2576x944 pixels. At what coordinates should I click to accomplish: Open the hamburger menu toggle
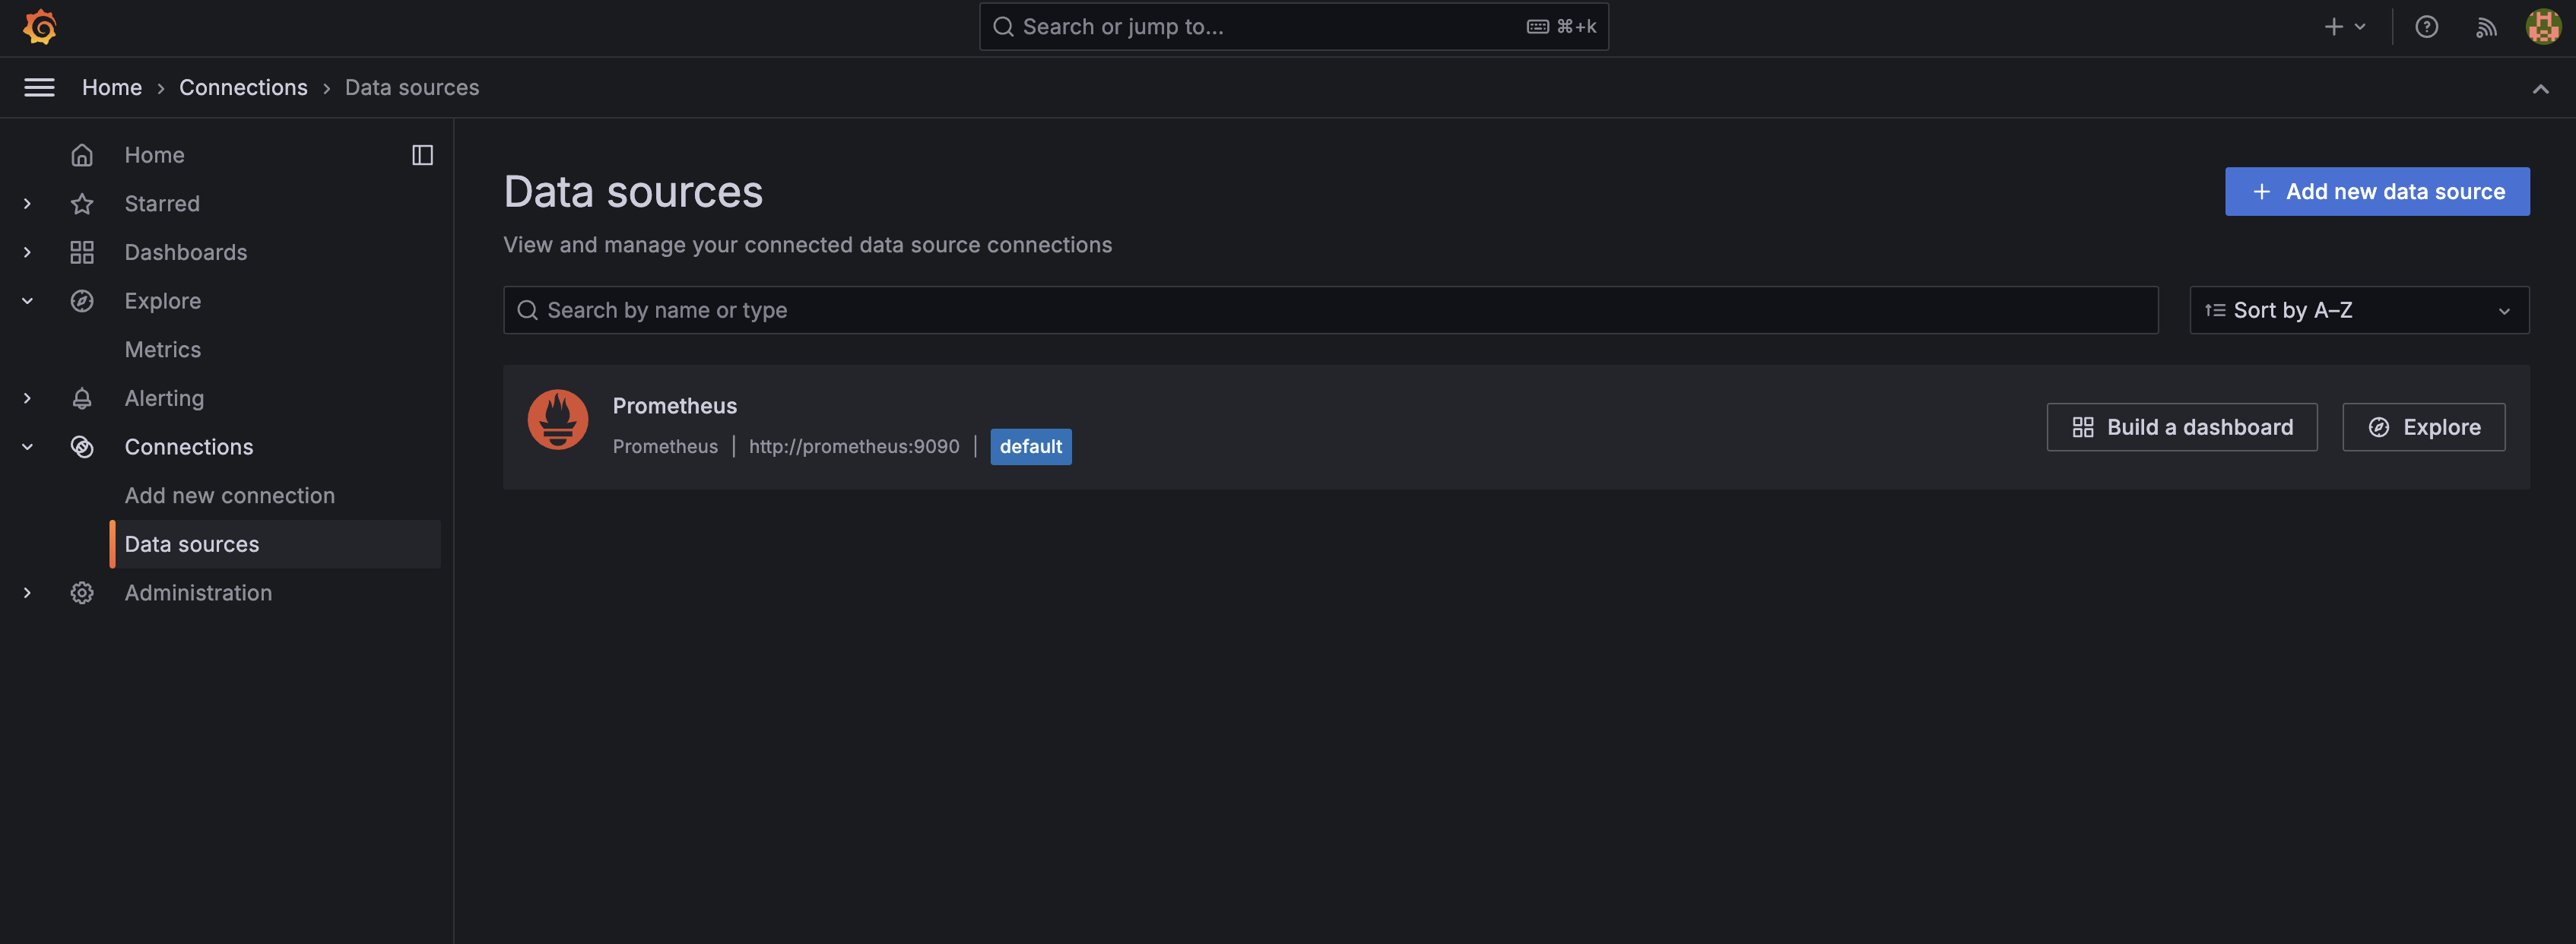coord(39,88)
